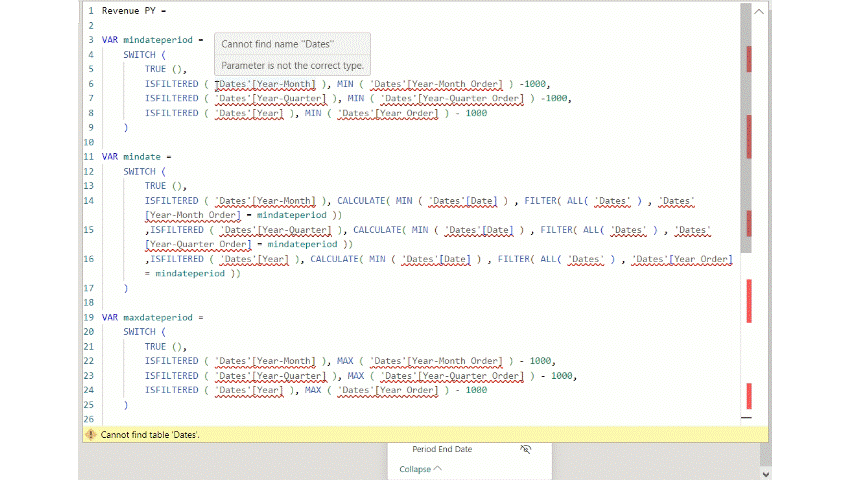This screenshot has width=853, height=480.
Task: Click the scroll-down arrow at bottom right
Action: point(766,473)
